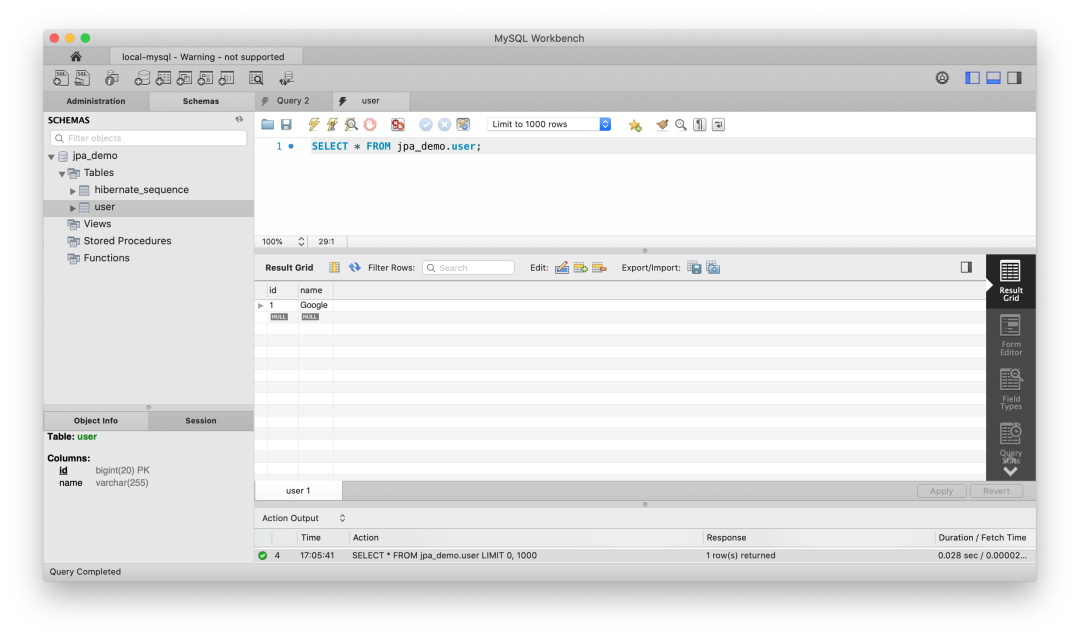Open the Limit to 1000 rows dropdown
The width and height of the screenshot is (1080, 639).
[x=549, y=124]
